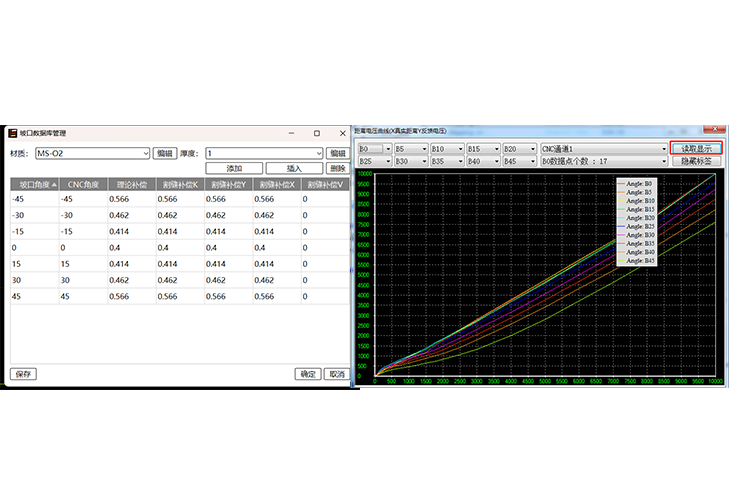Cancel with the 取消 button
Screen dimensions: 730x500
336,374
